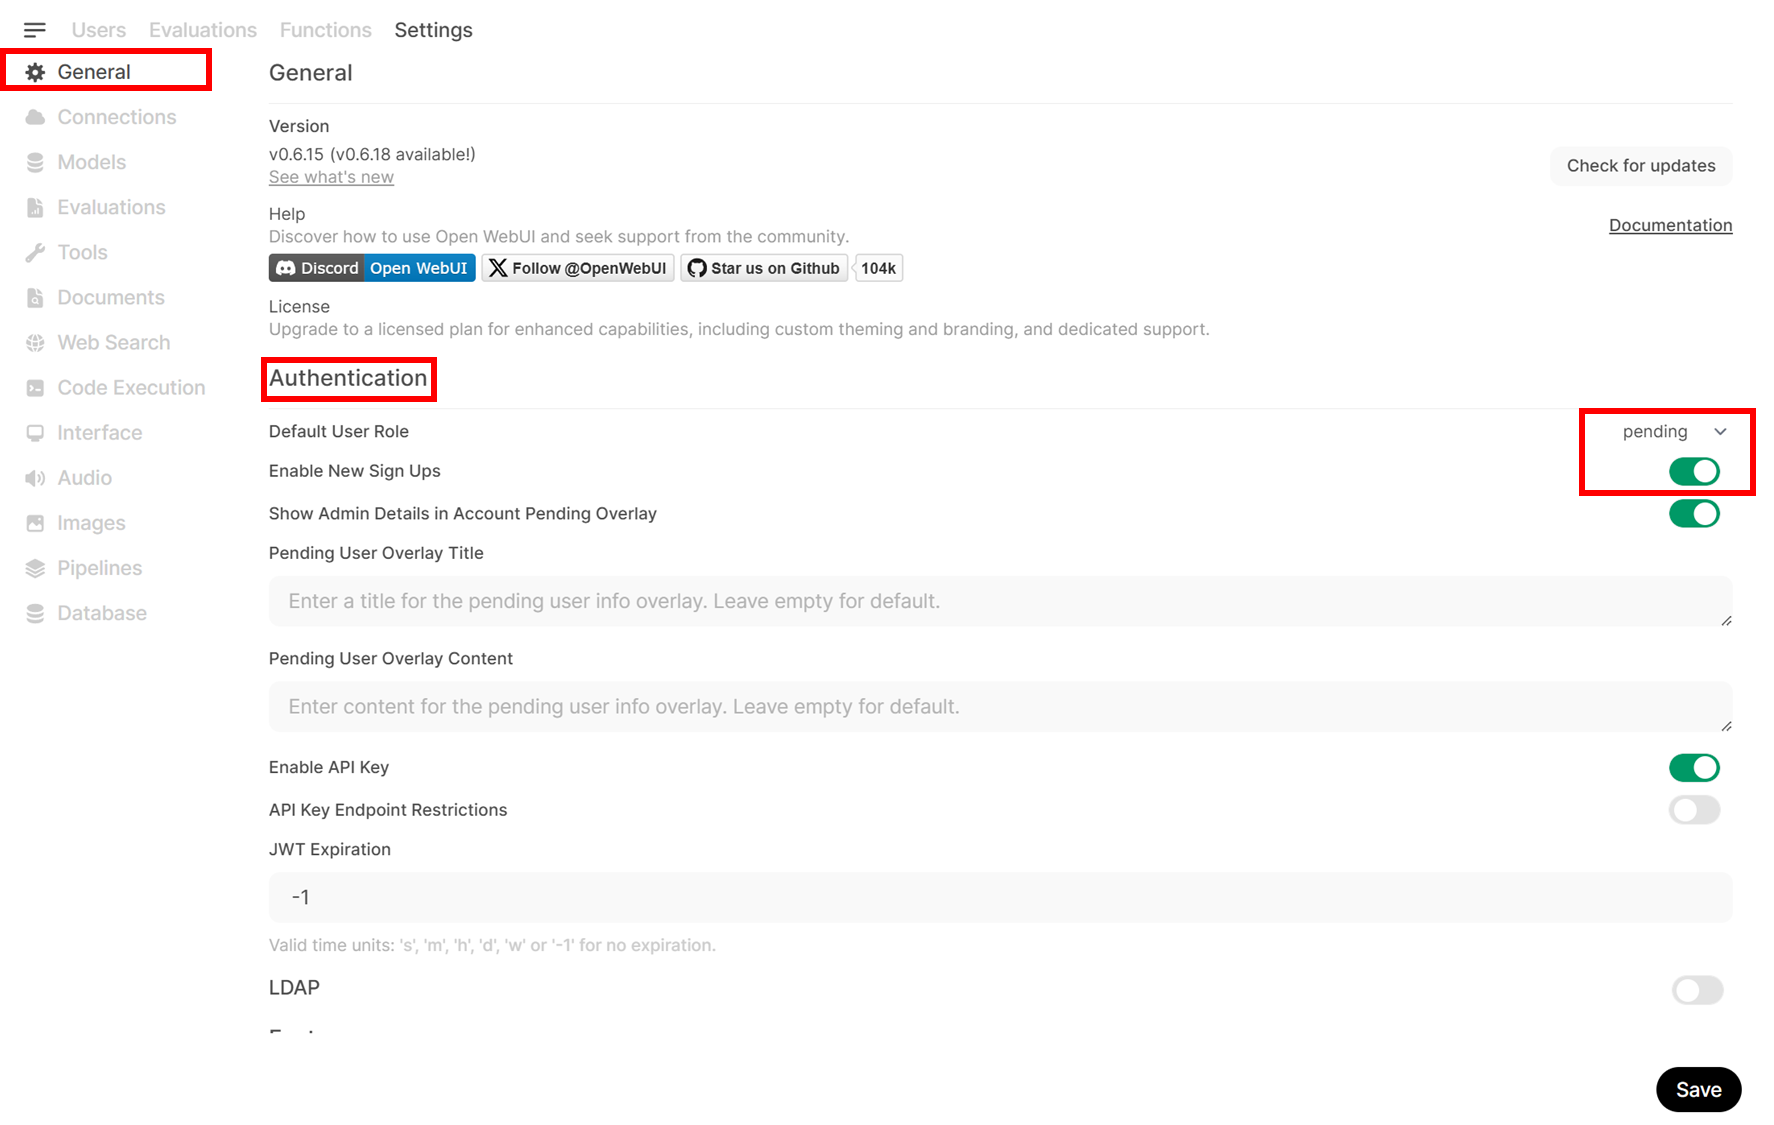Toggle Show Admin Details in Pending Overlay

[x=1694, y=514]
